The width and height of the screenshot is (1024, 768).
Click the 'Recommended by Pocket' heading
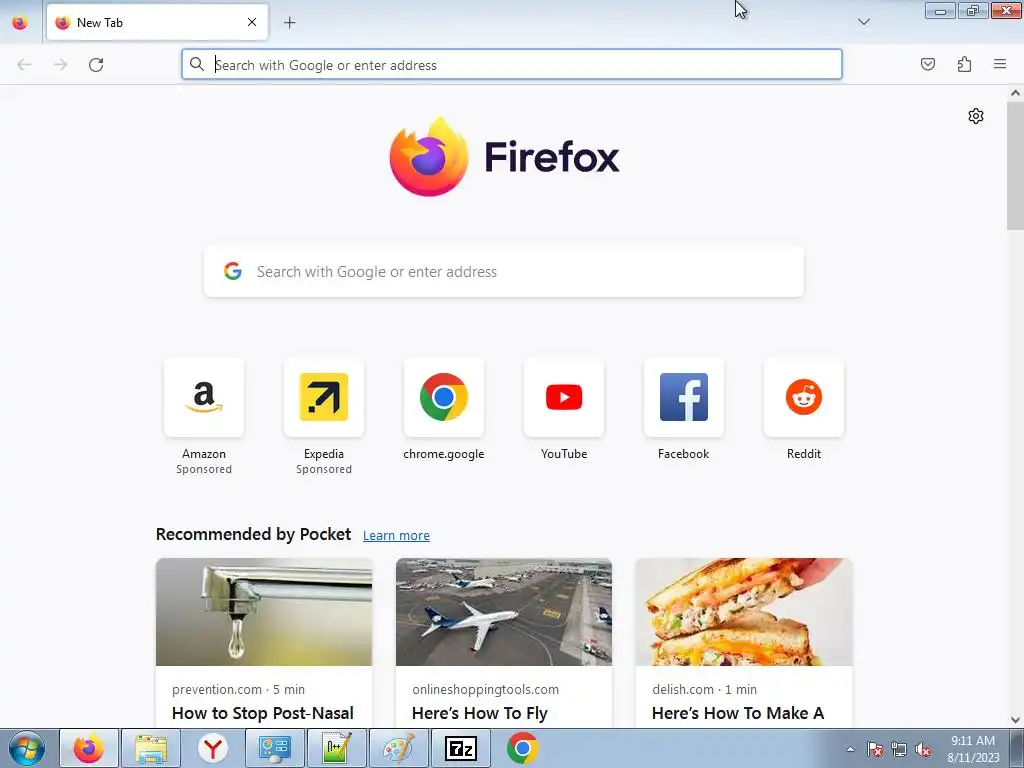[253, 534]
